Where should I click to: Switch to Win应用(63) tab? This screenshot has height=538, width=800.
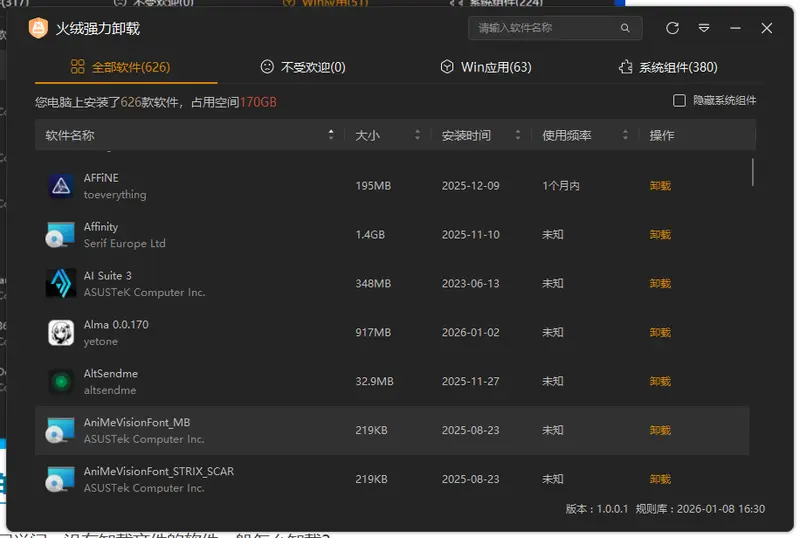pyautogui.click(x=486, y=67)
